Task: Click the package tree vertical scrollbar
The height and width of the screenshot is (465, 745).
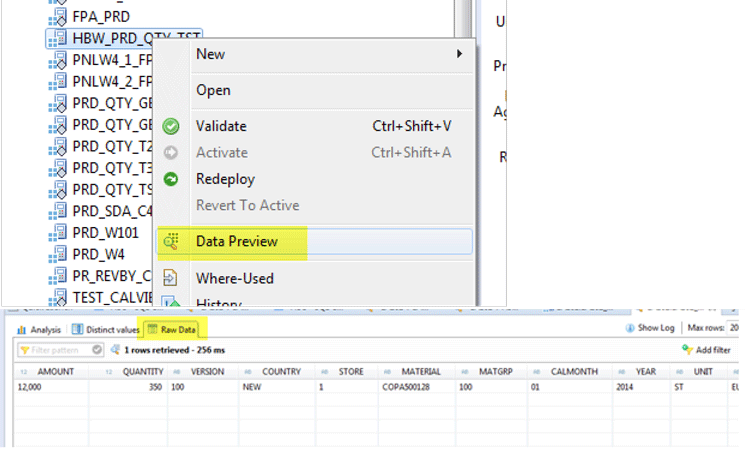Action: click(463, 19)
